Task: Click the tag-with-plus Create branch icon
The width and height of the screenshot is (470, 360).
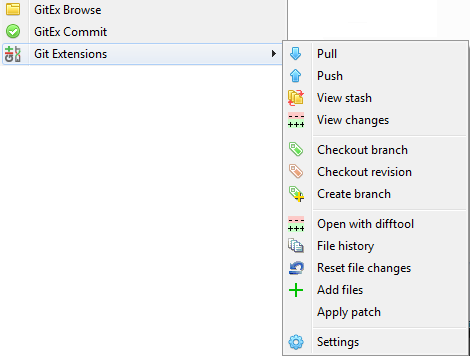Action: click(296, 194)
